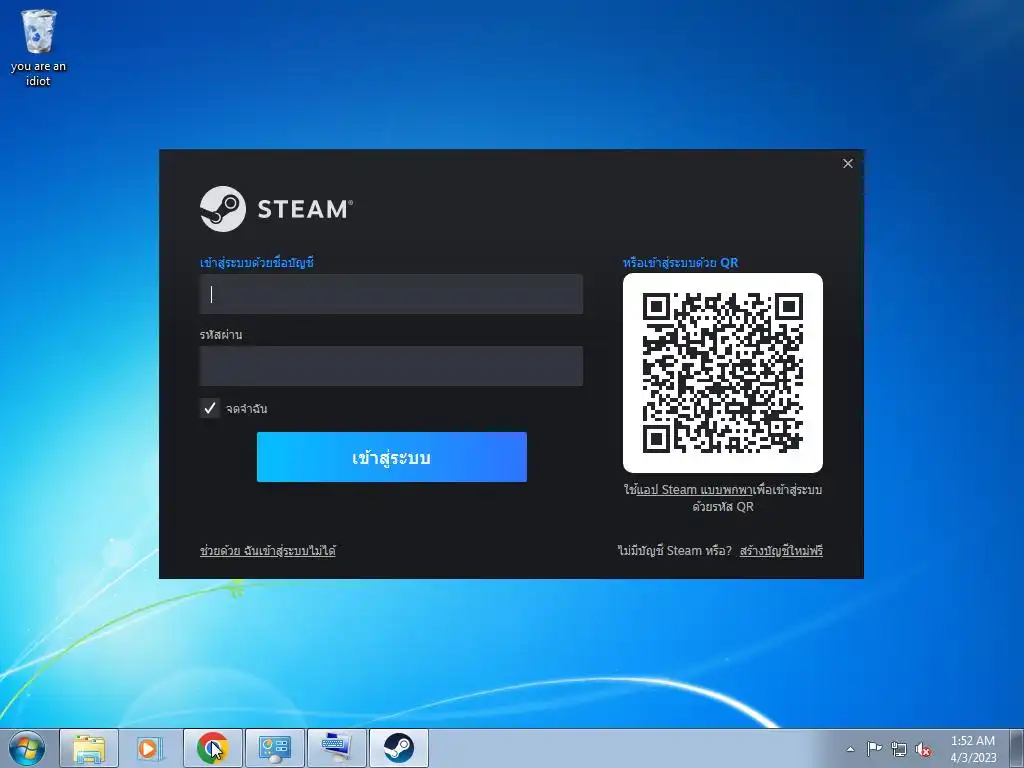Open the On-Screen Keyboard taskbar icon

336,748
